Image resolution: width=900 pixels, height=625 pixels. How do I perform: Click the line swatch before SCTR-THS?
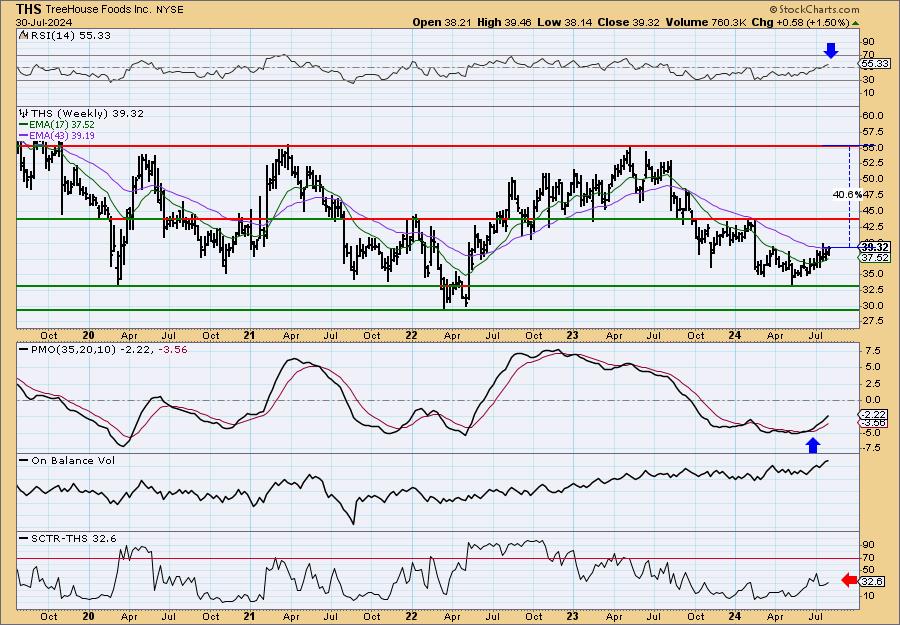point(24,538)
